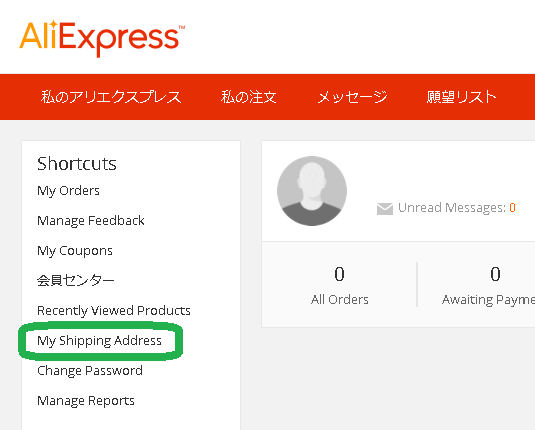View All Orders count
The image size is (535, 430).
(x=339, y=286)
